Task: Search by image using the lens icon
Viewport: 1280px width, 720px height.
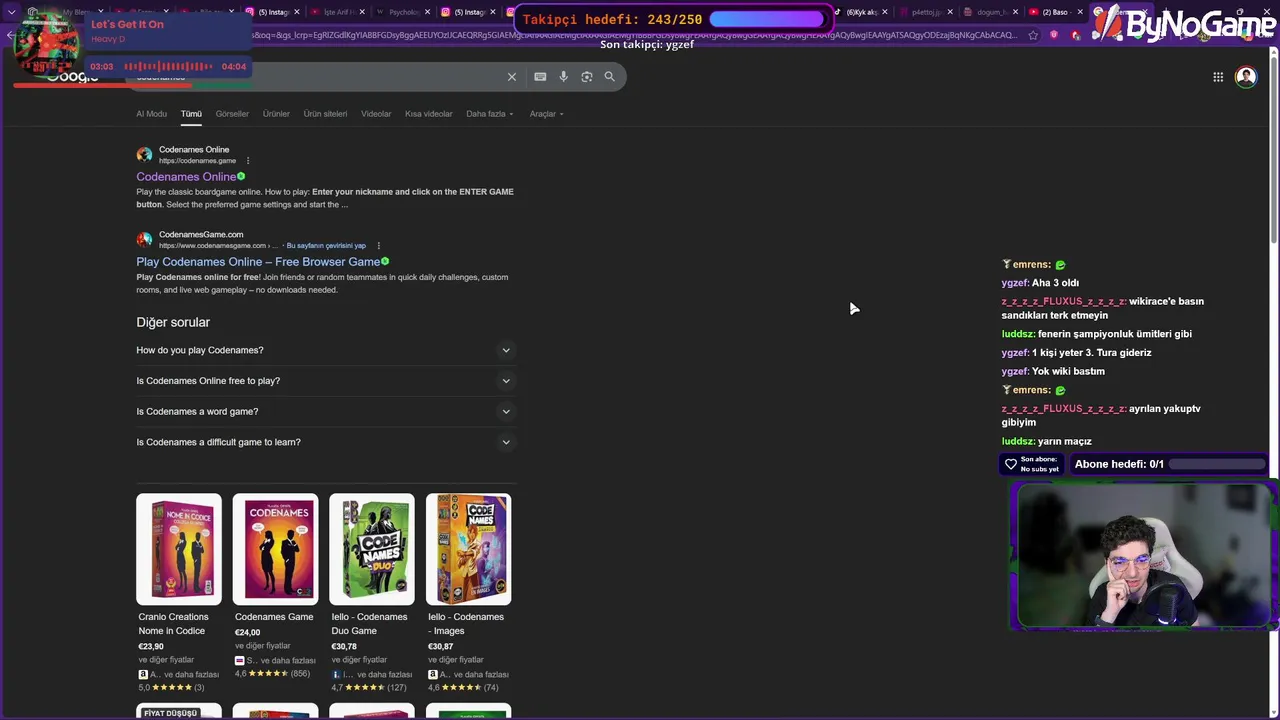Action: 587,77
